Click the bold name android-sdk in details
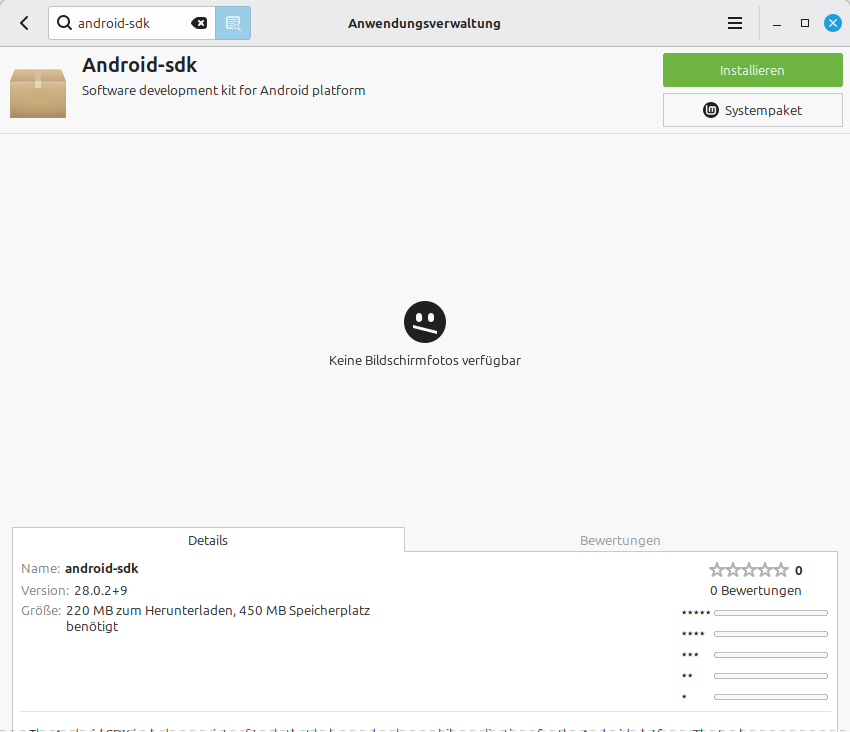Viewport: 850px width, 732px height. [101, 568]
